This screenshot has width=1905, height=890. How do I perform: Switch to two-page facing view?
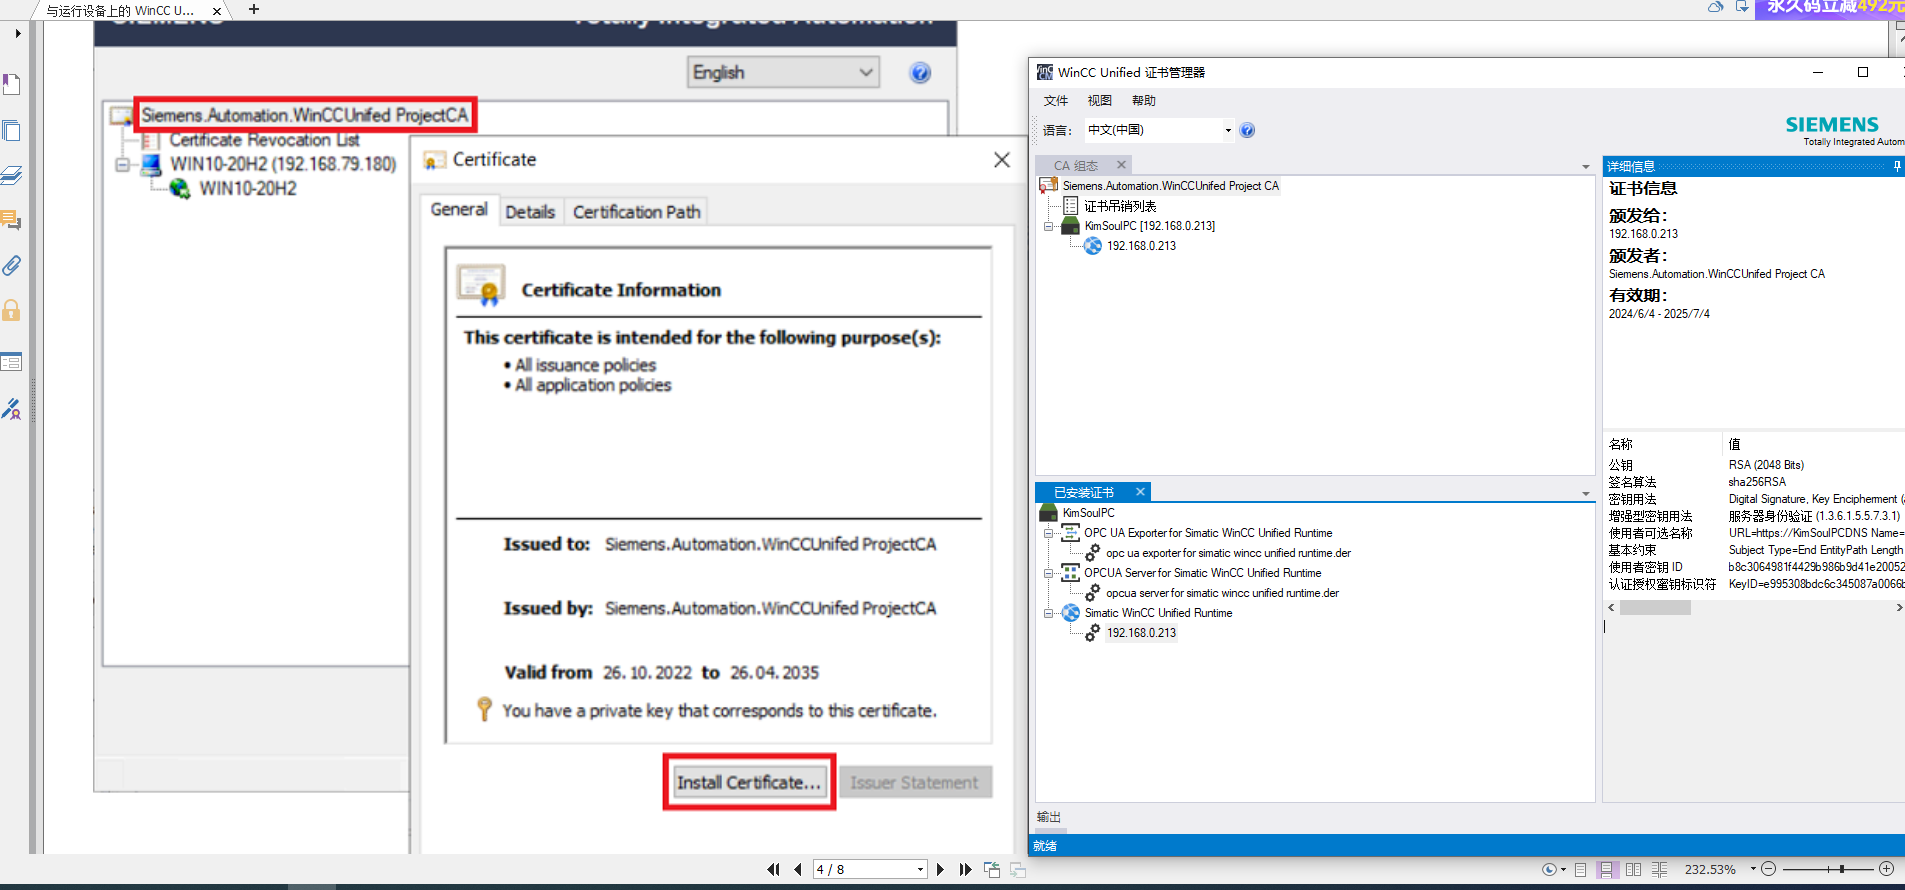(1633, 870)
